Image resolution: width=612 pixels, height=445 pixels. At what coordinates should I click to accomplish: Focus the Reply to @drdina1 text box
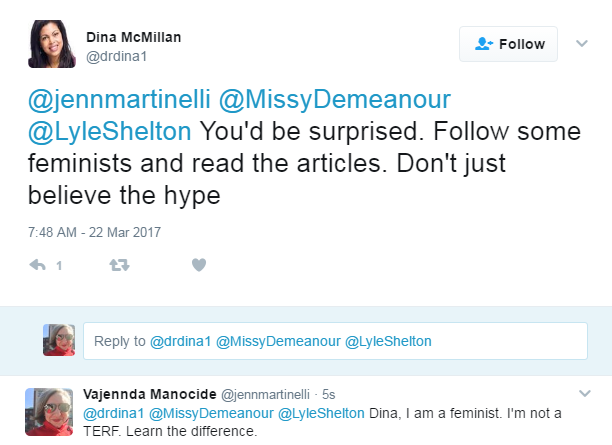click(335, 341)
